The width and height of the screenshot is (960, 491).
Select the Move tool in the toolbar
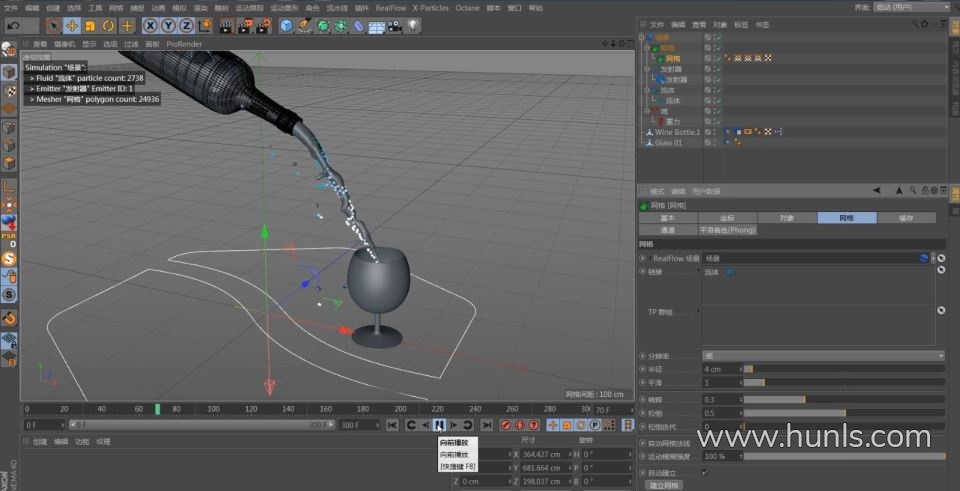tap(73, 25)
